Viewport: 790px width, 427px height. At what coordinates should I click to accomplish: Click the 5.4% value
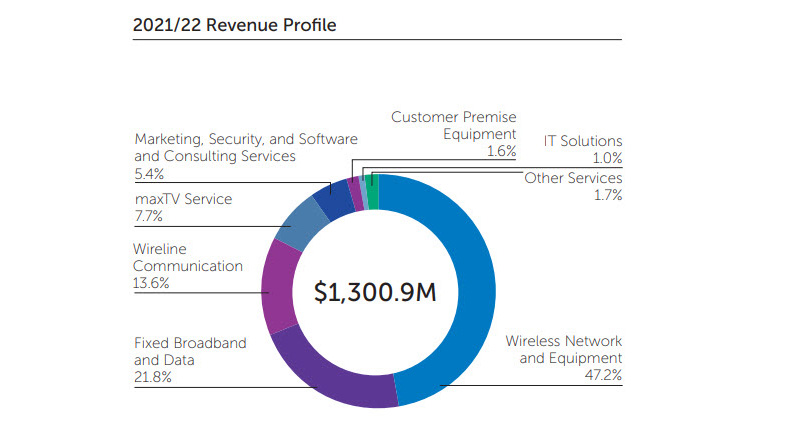(149, 174)
